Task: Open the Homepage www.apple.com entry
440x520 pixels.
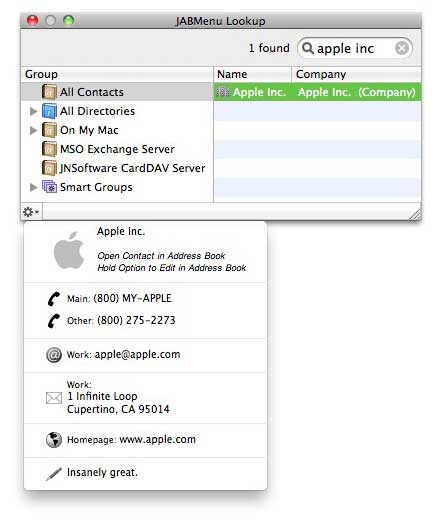Action: click(x=145, y=440)
